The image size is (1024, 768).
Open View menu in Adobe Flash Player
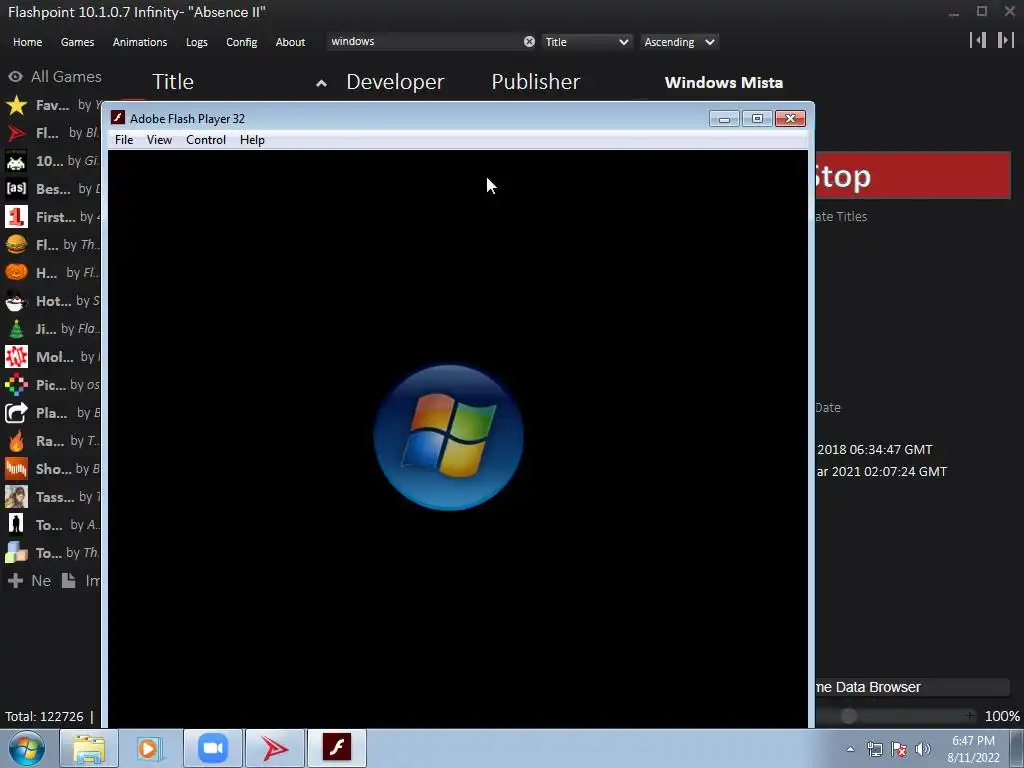159,140
